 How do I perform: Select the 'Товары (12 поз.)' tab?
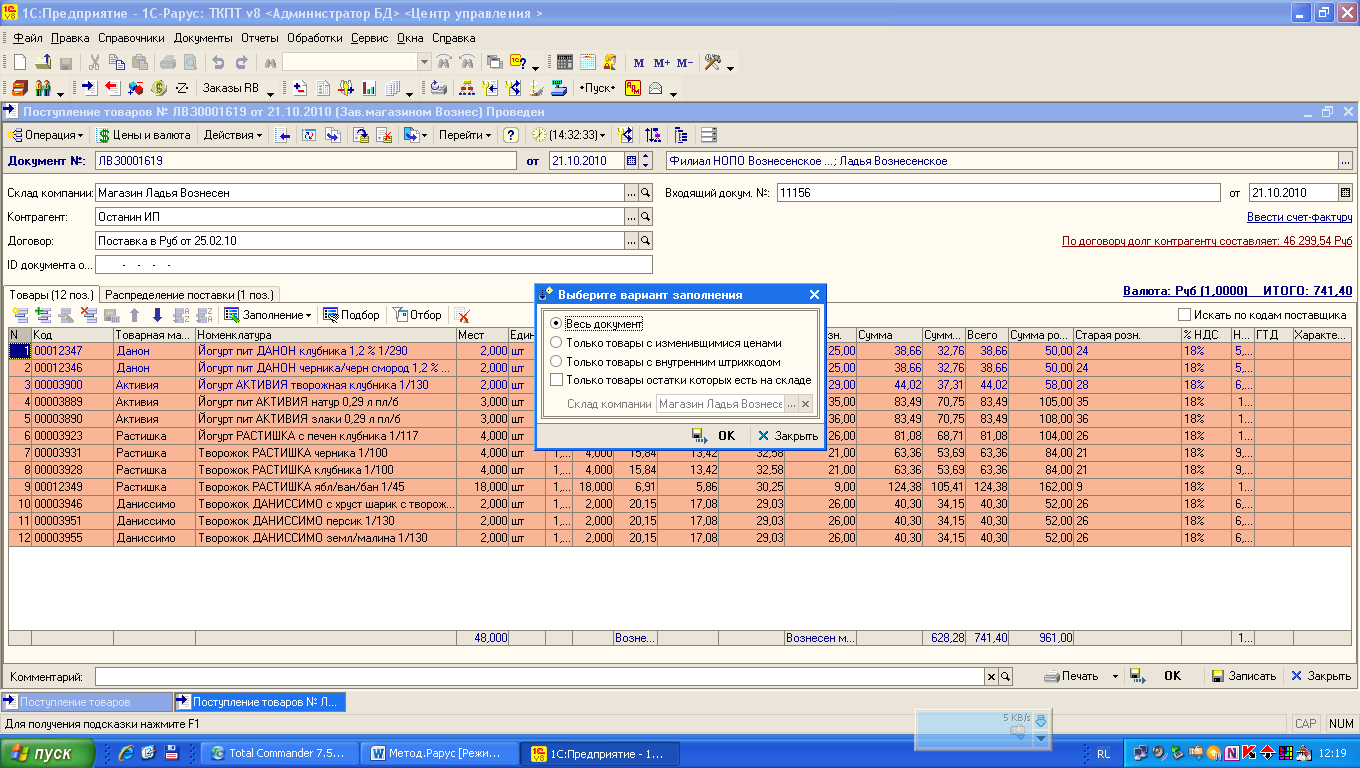click(50, 294)
